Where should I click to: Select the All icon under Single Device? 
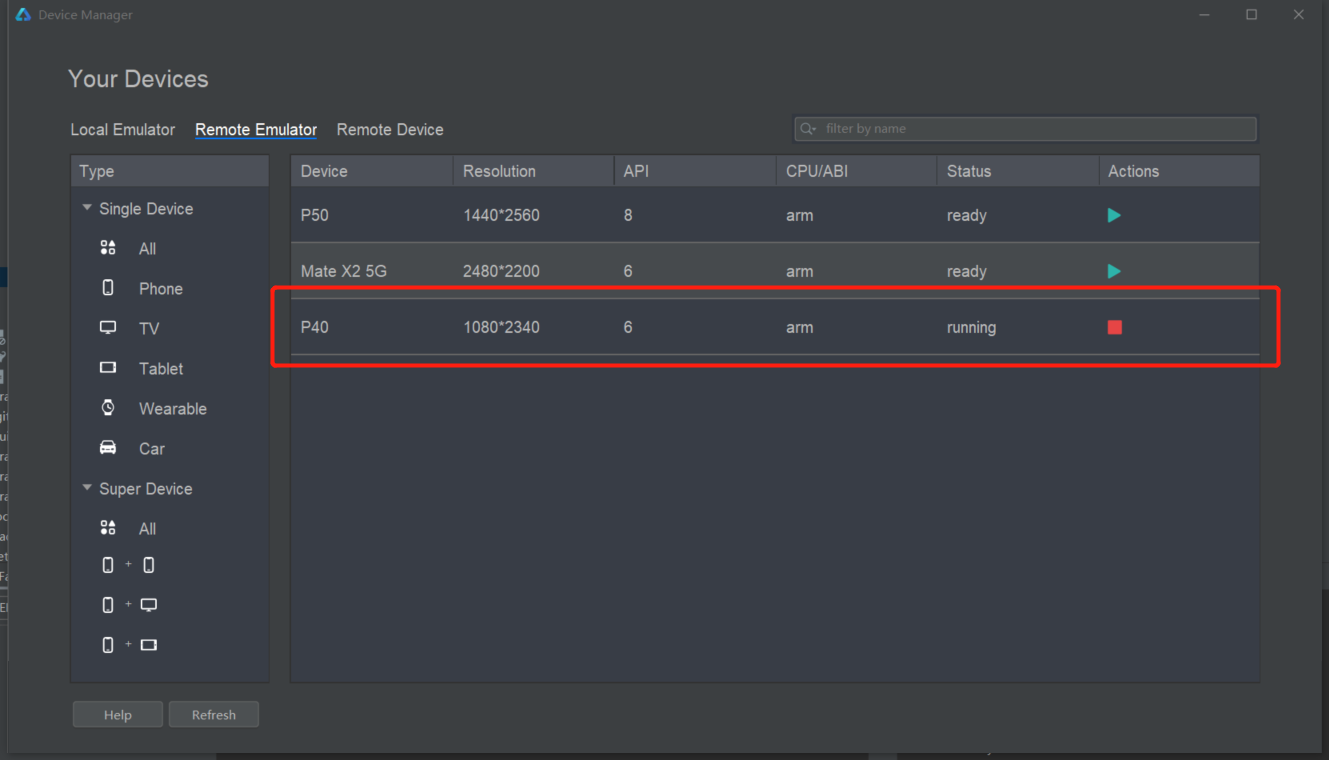[x=108, y=248]
